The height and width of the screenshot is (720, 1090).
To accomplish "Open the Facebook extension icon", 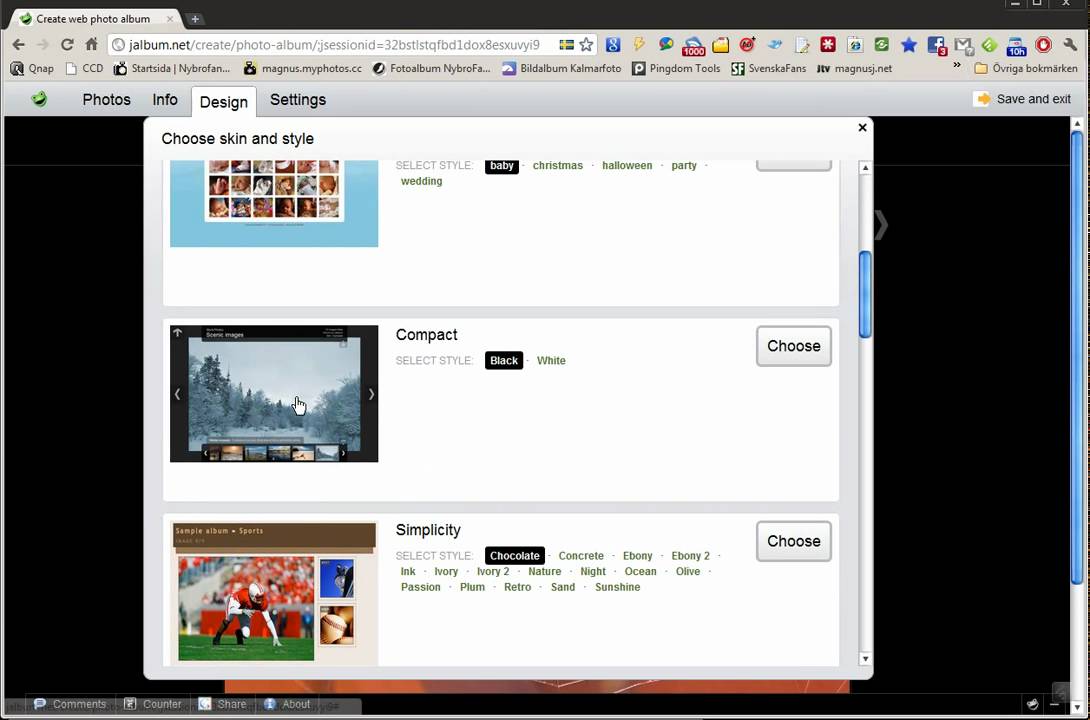I will click(x=936, y=45).
